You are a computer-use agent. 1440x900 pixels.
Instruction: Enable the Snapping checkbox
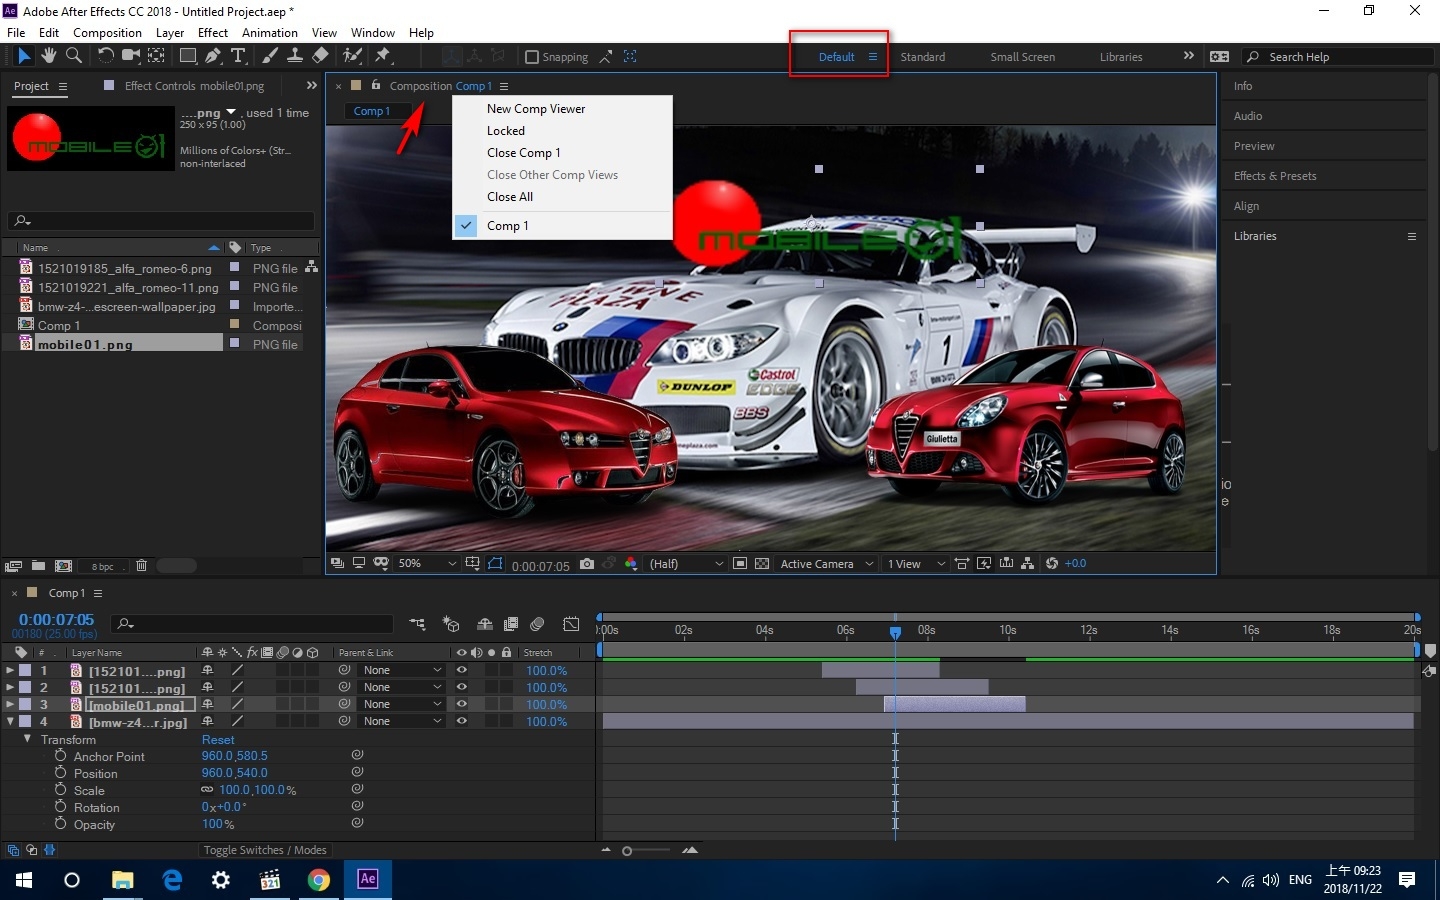(532, 57)
